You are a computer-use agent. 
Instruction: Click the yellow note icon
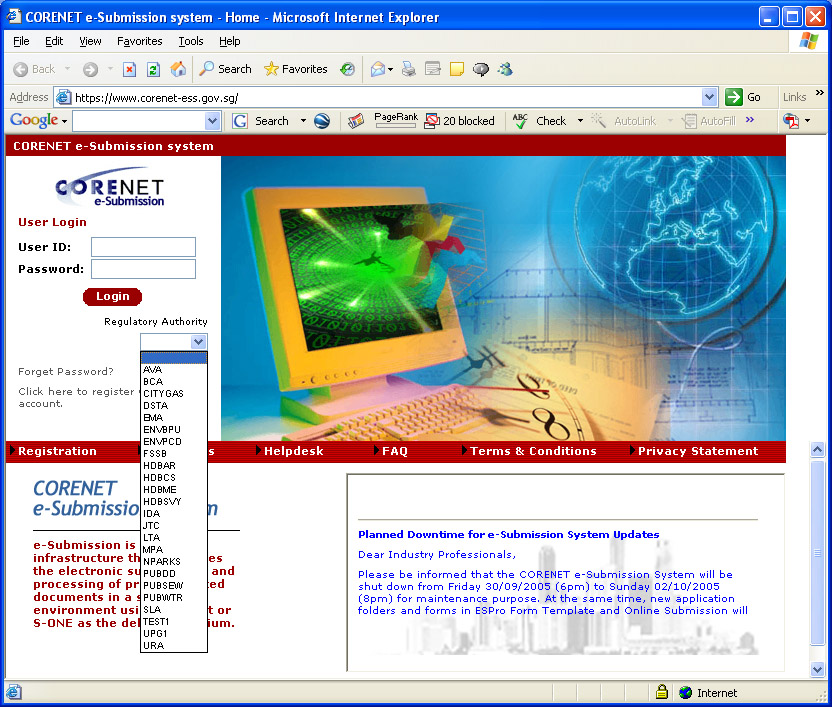pyautogui.click(x=457, y=69)
